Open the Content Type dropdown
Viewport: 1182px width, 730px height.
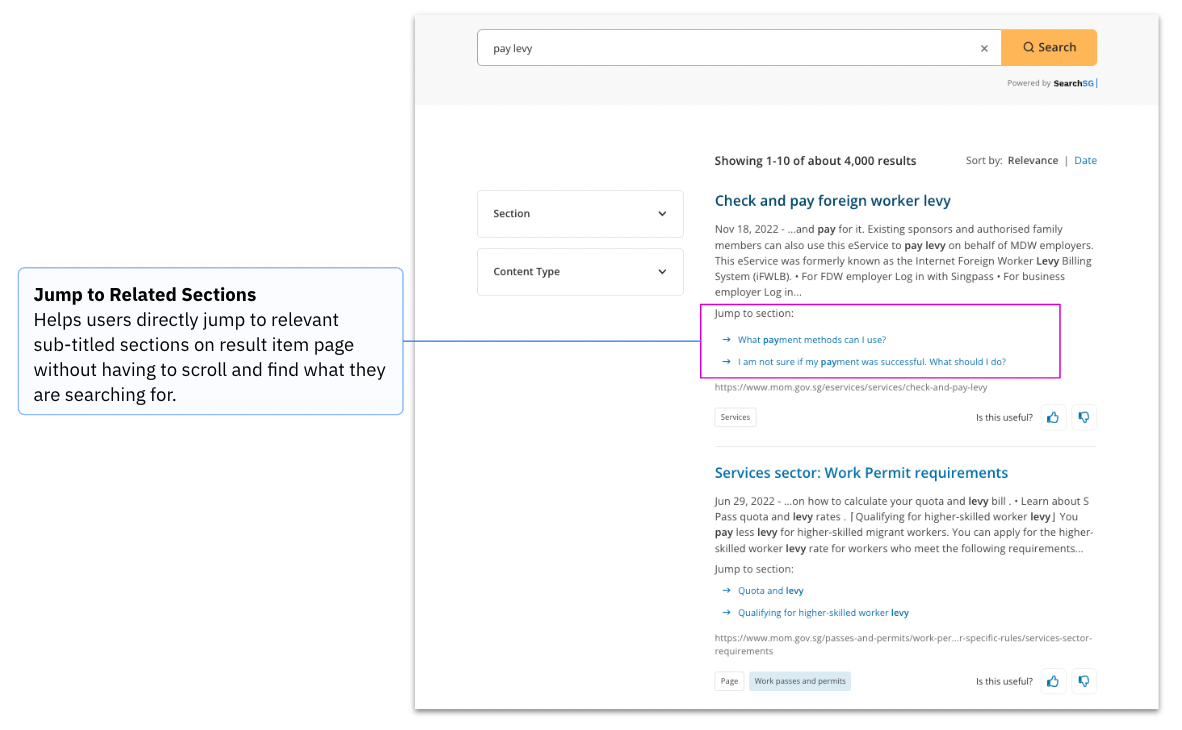pos(580,271)
